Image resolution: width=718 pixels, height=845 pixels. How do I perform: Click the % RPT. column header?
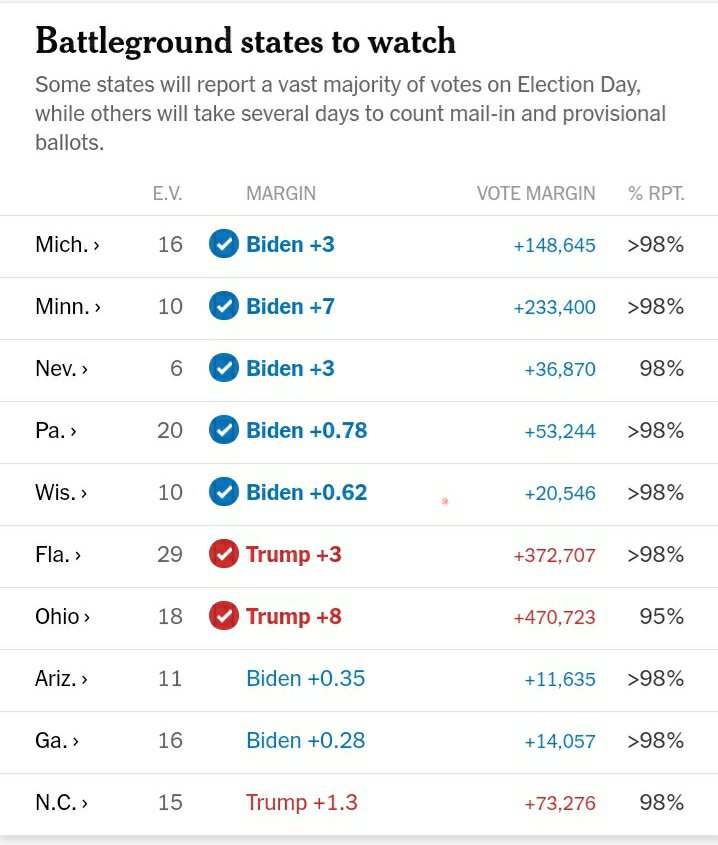pos(656,194)
